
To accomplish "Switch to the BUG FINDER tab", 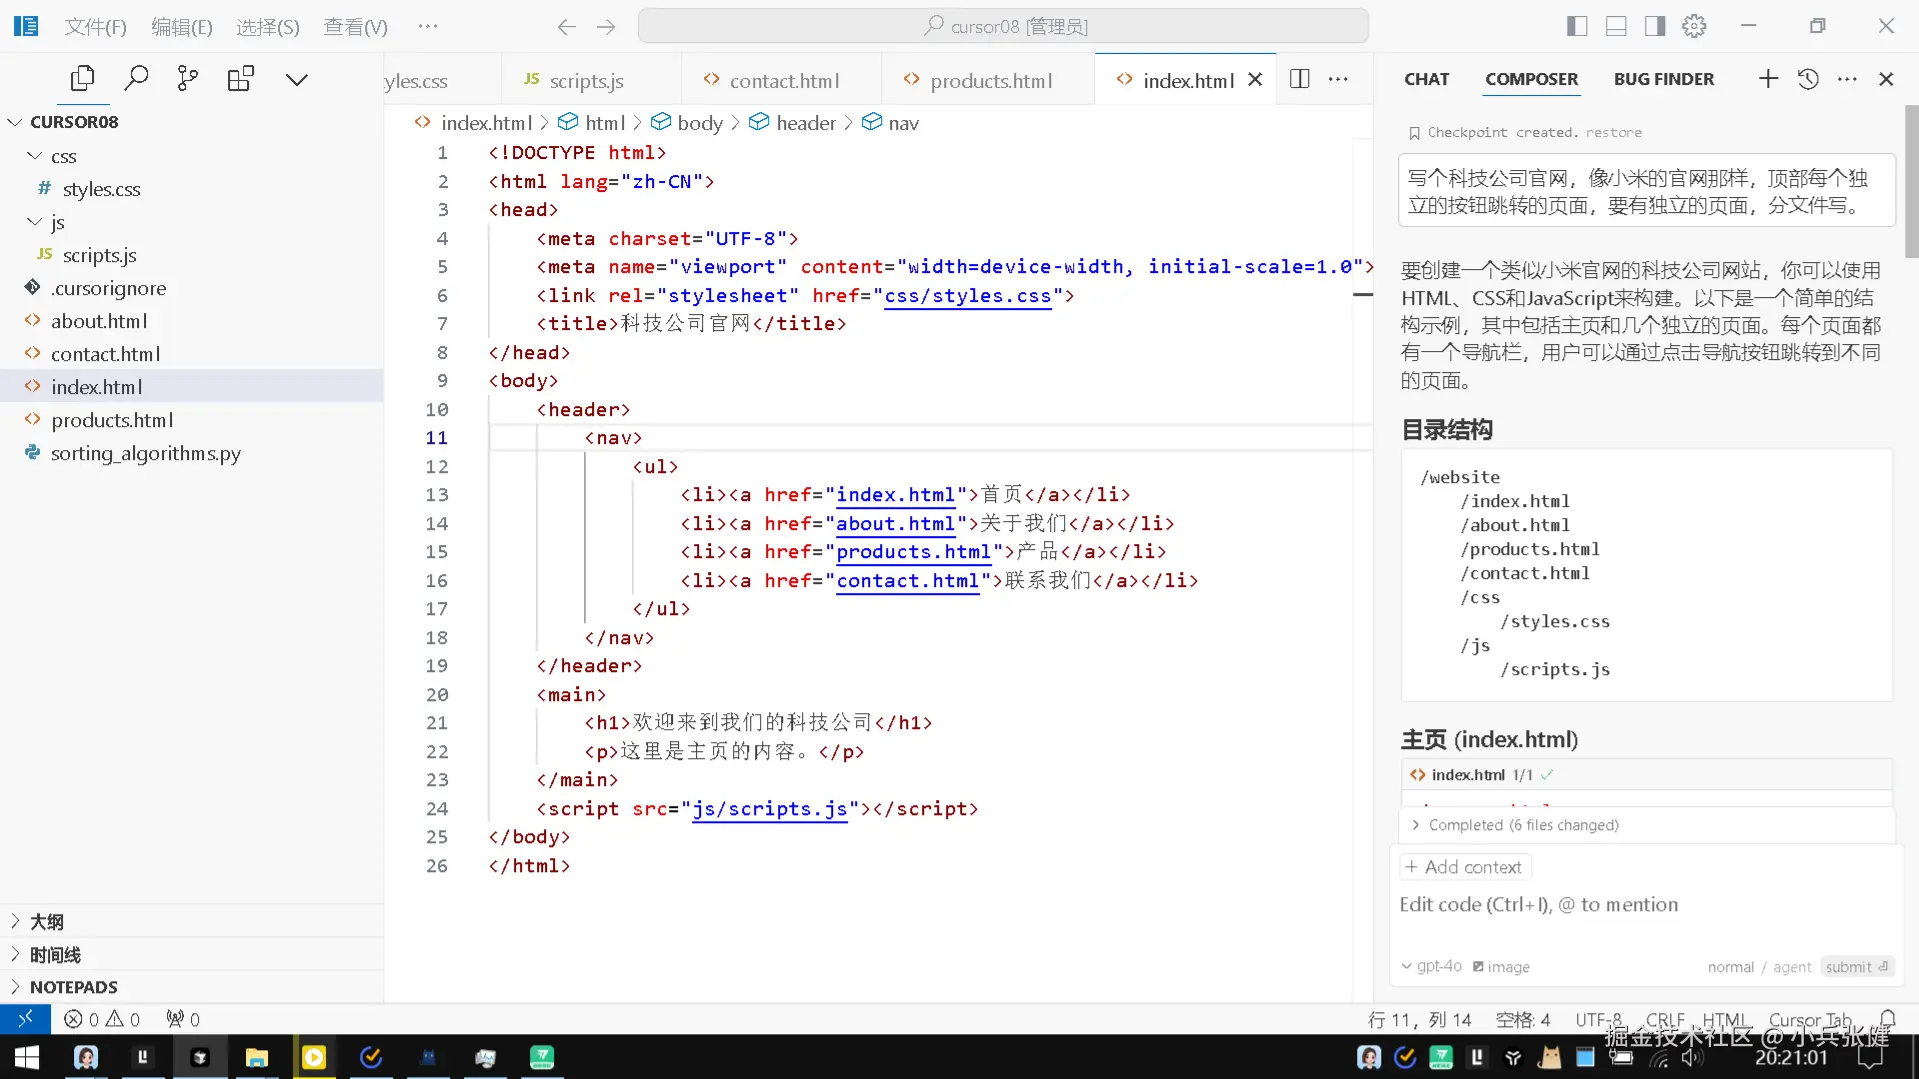I will [x=1663, y=79].
